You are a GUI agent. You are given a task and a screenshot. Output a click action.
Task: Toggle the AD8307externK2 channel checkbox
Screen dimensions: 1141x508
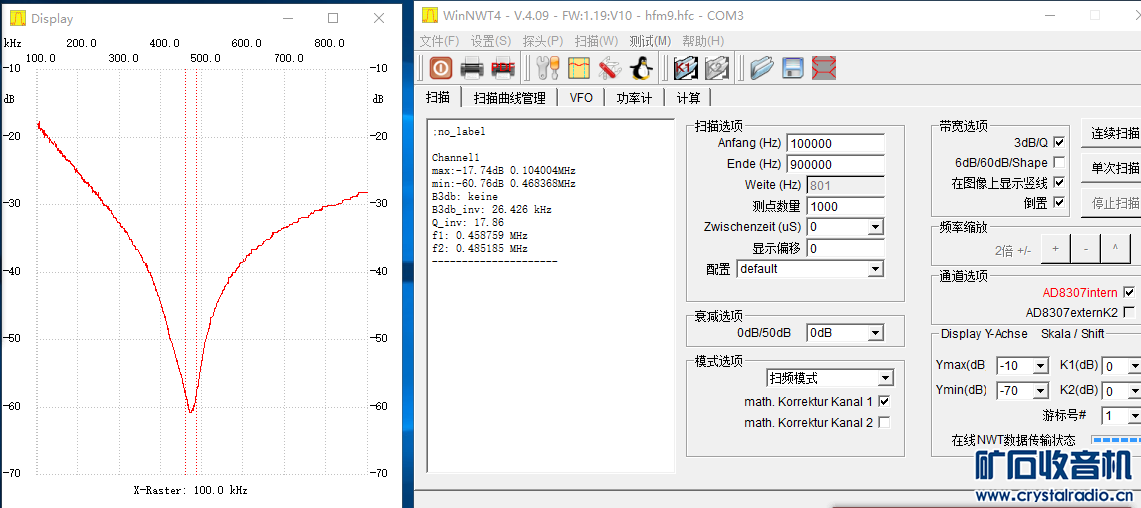click(1129, 312)
